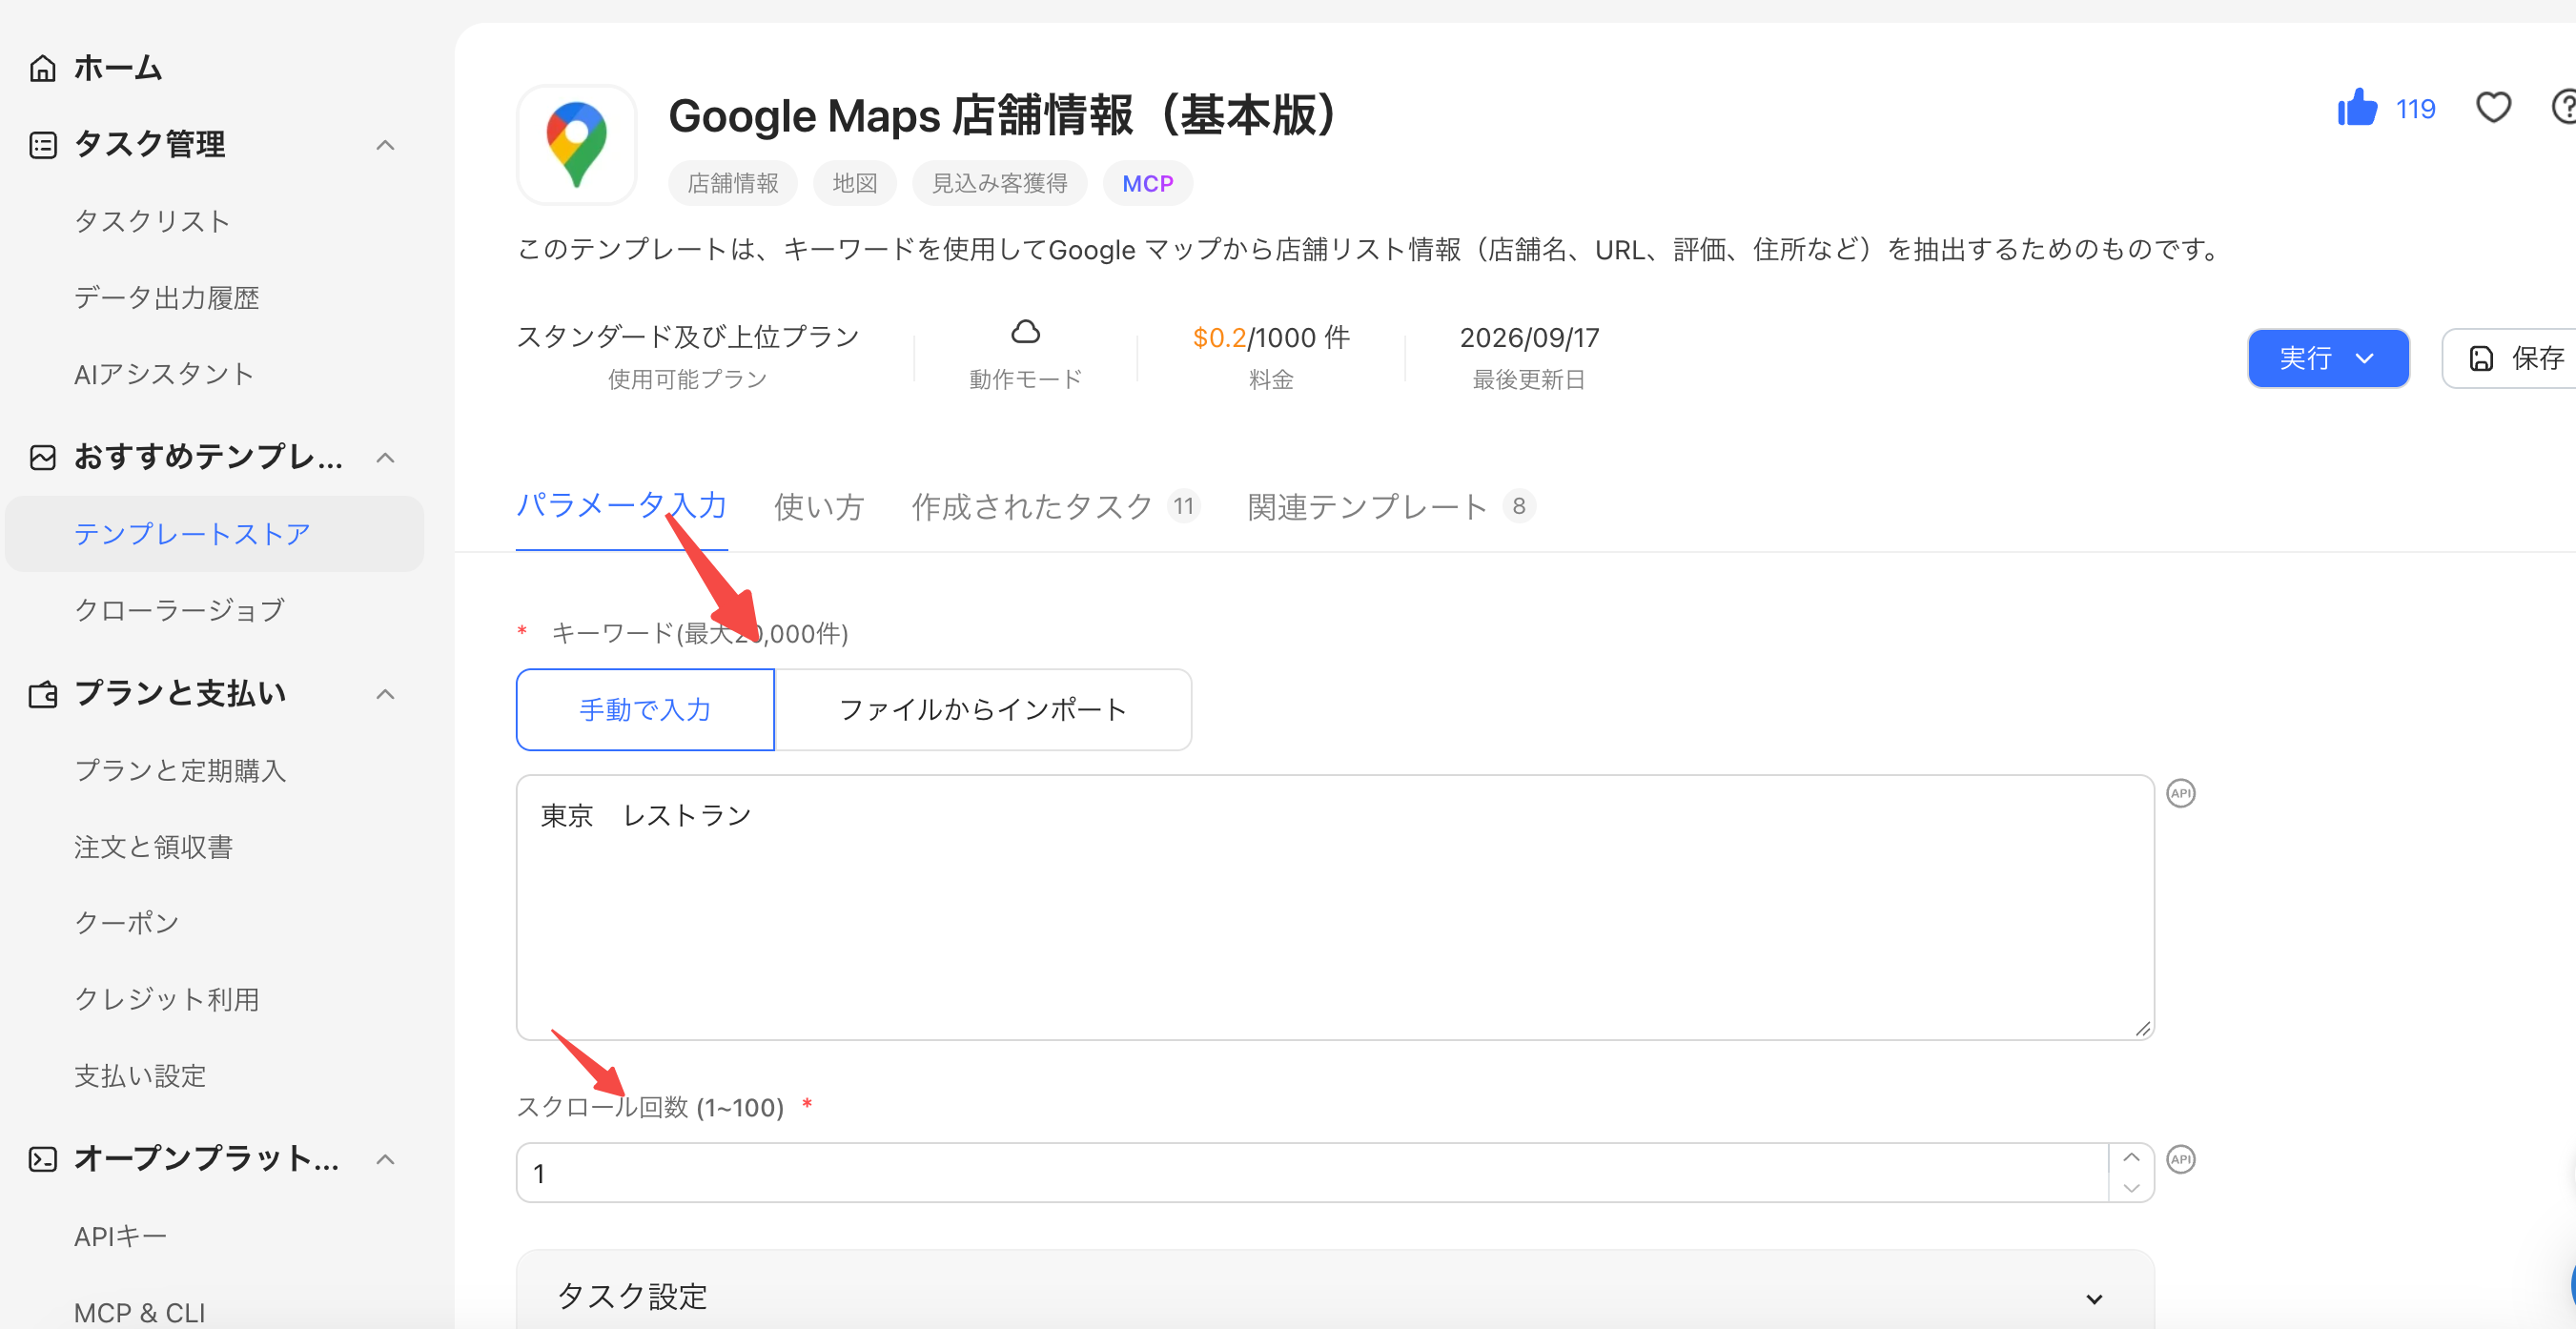This screenshot has height=1329, width=2576.
Task: Collapse the オープンプラット section chevron
Action: [385, 1159]
